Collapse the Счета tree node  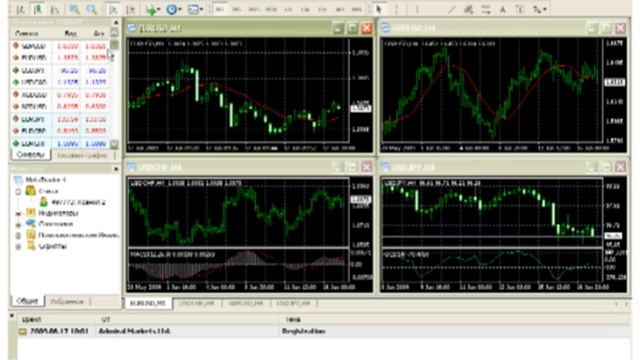18,191
